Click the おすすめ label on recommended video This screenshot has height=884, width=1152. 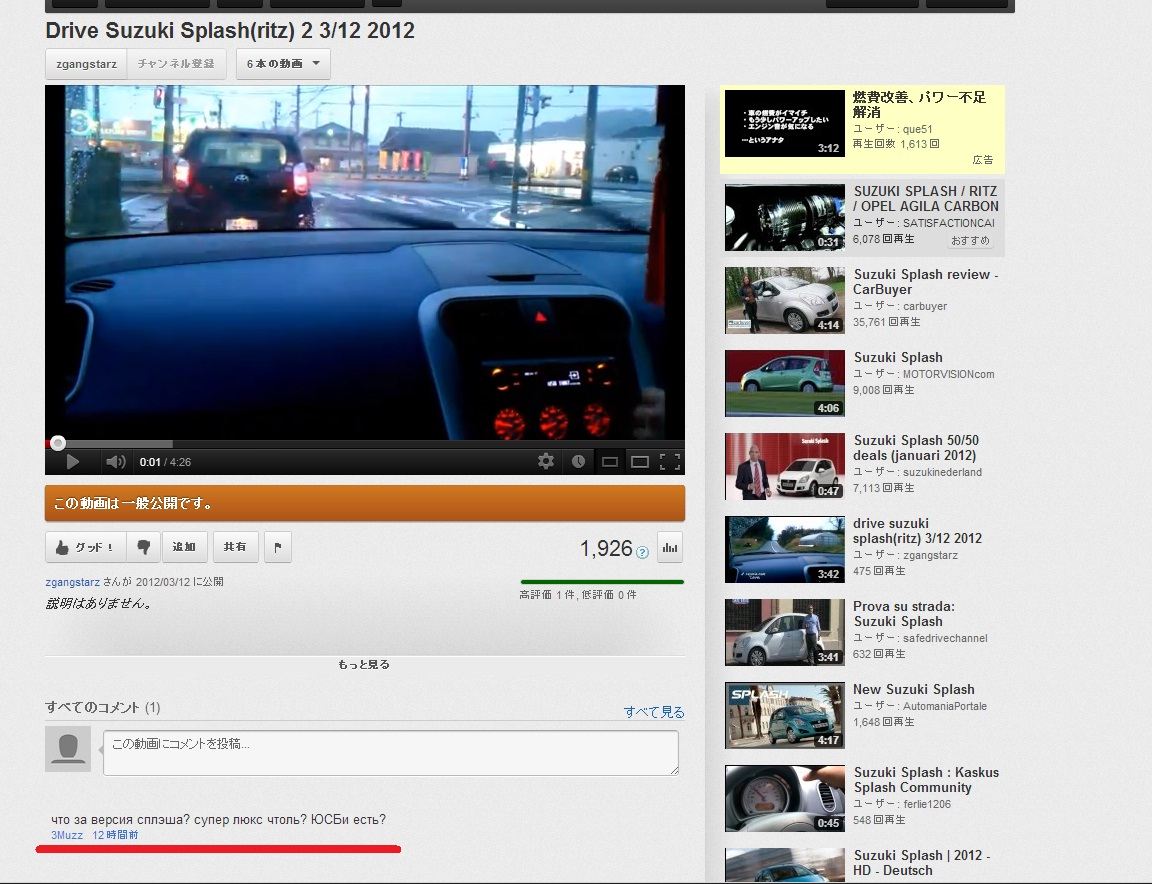tap(970, 240)
